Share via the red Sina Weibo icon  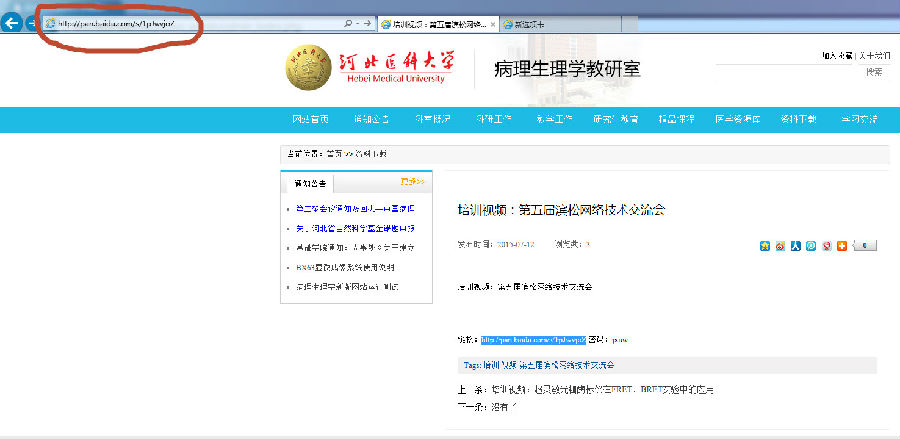tap(780, 246)
